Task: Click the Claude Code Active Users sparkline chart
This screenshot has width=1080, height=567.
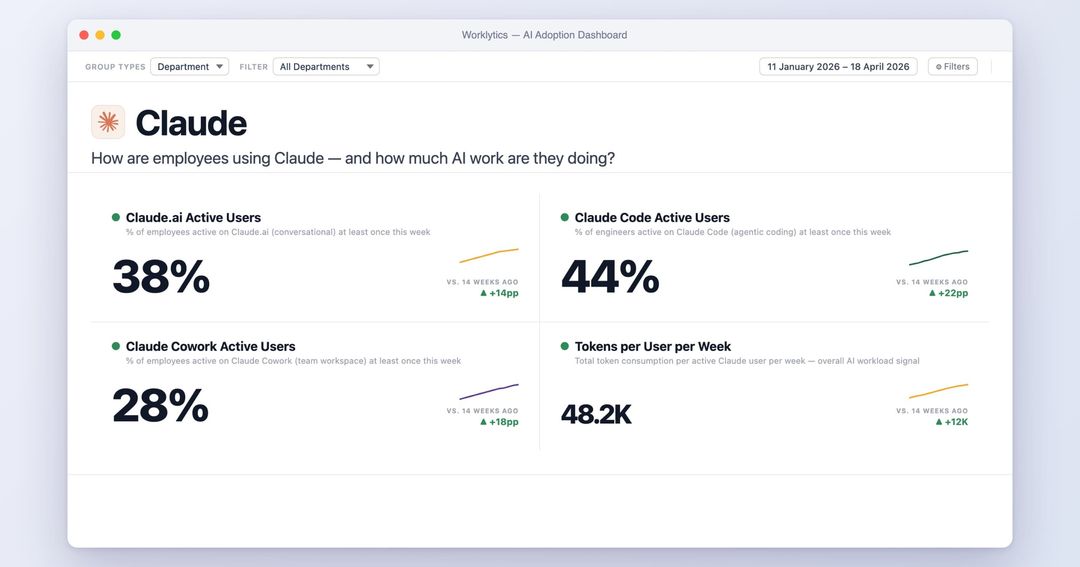Action: click(x=938, y=258)
